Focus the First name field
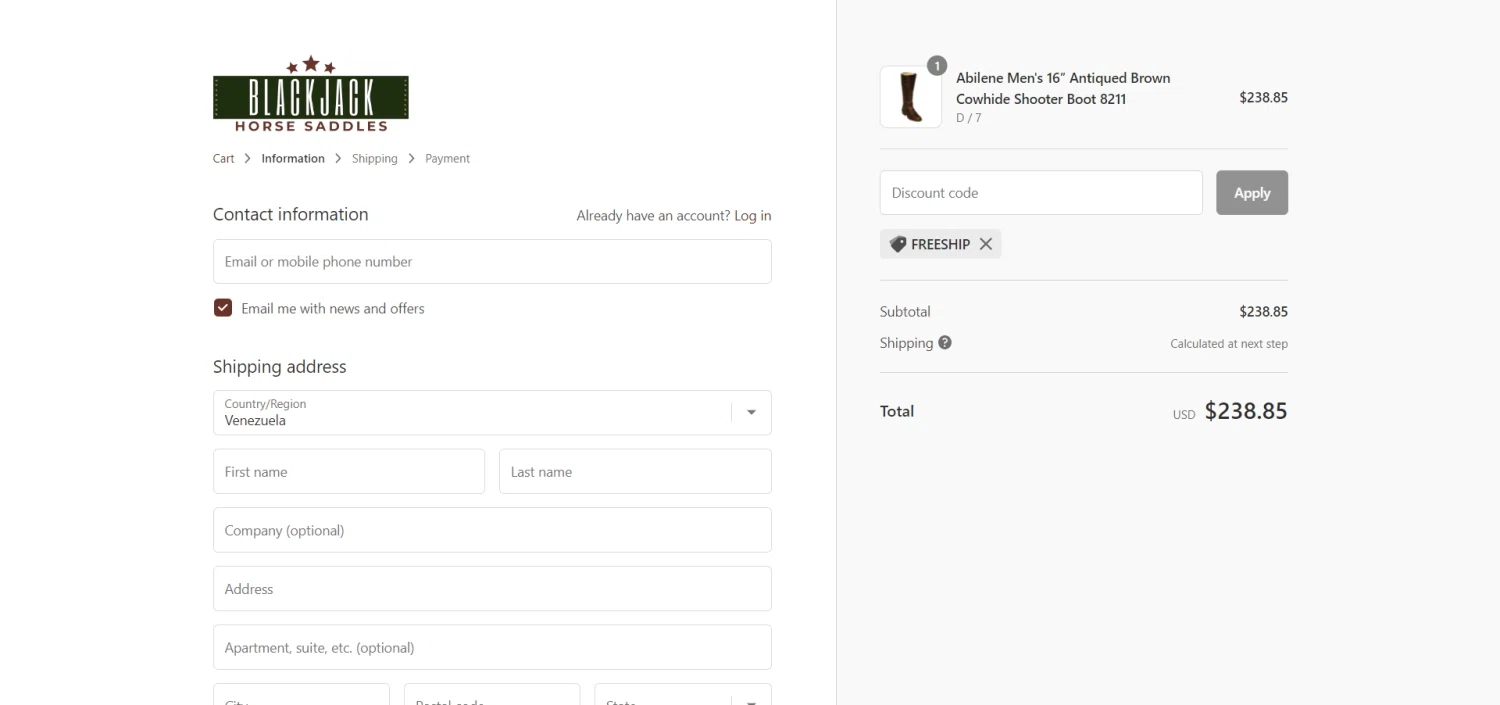The width and height of the screenshot is (1500, 705). tap(349, 471)
